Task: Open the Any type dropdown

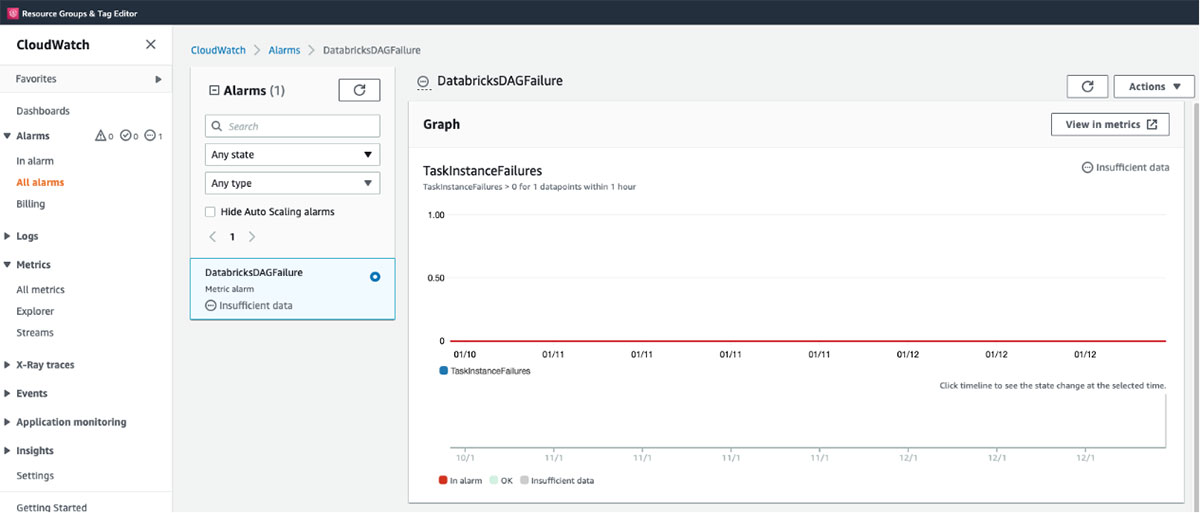Action: (x=292, y=183)
